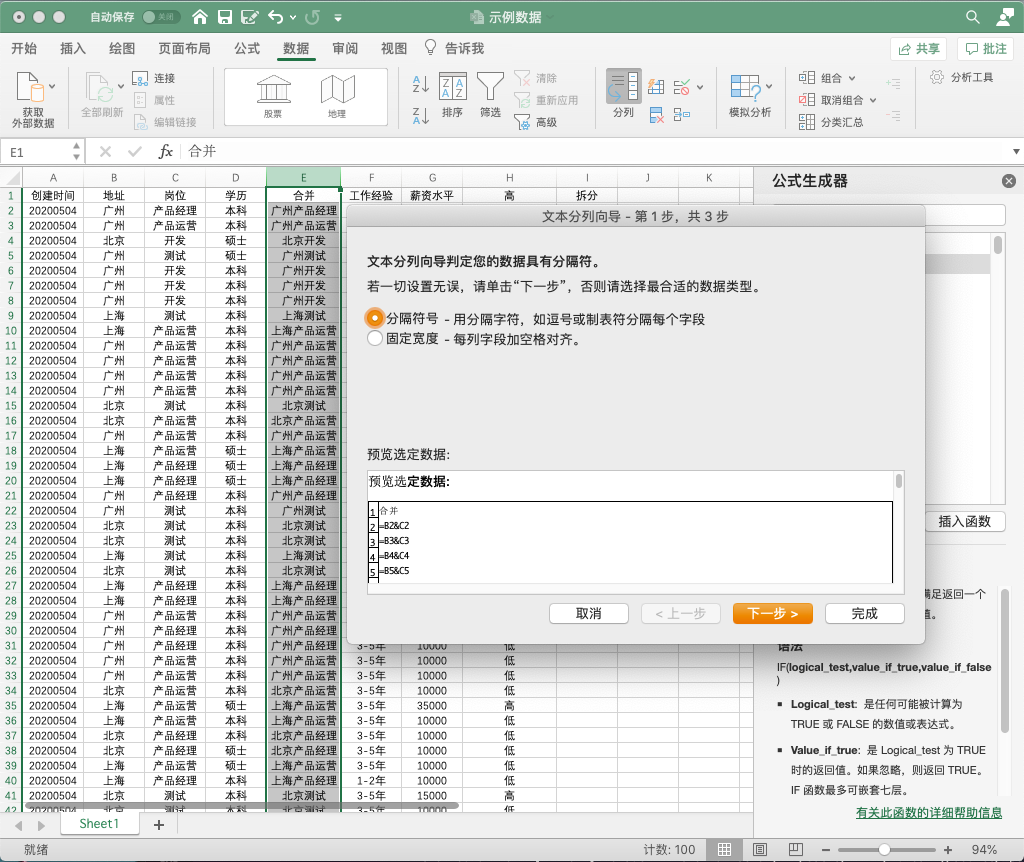
Task: Select the Delimited (分隔符号) radio option
Action: click(375, 318)
